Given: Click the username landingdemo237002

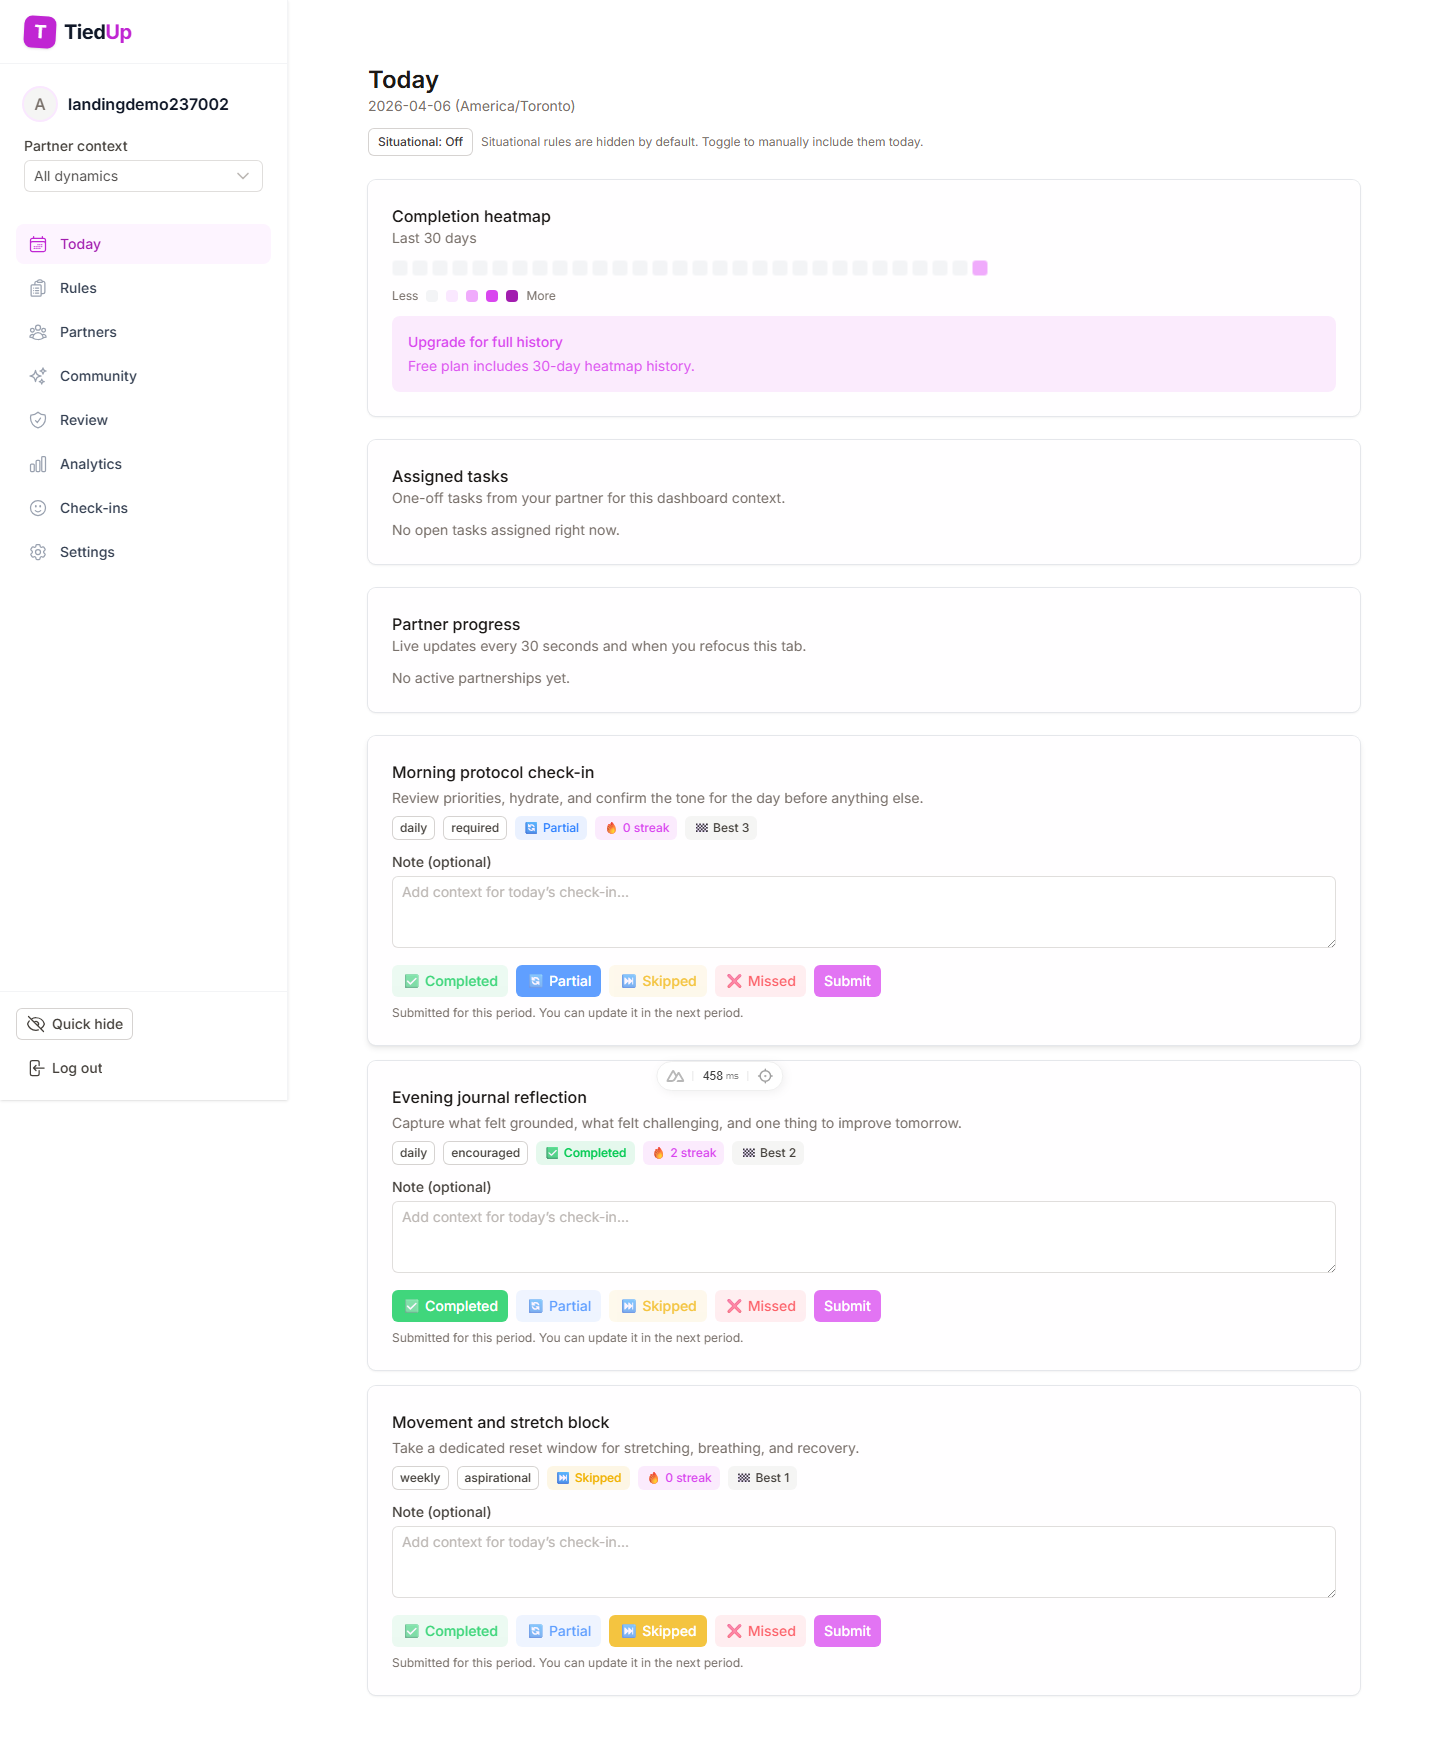Looking at the screenshot, I should coord(148,104).
